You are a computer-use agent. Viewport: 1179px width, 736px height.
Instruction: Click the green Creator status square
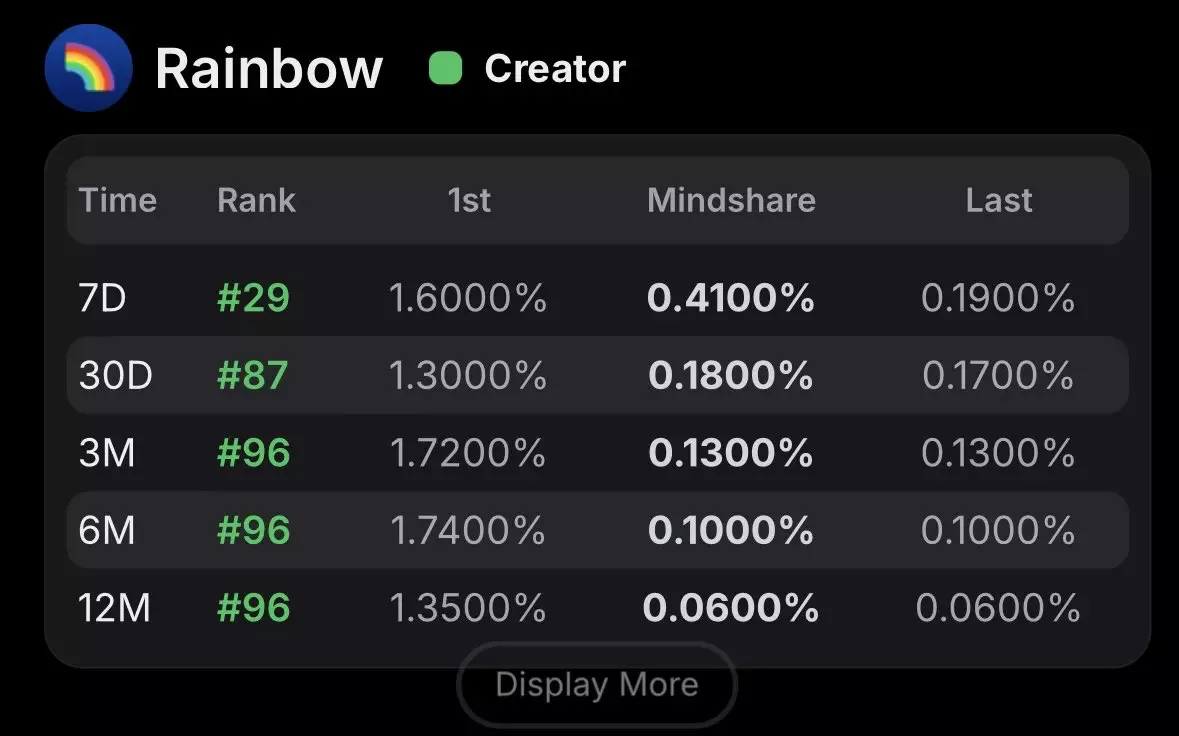click(x=445, y=68)
